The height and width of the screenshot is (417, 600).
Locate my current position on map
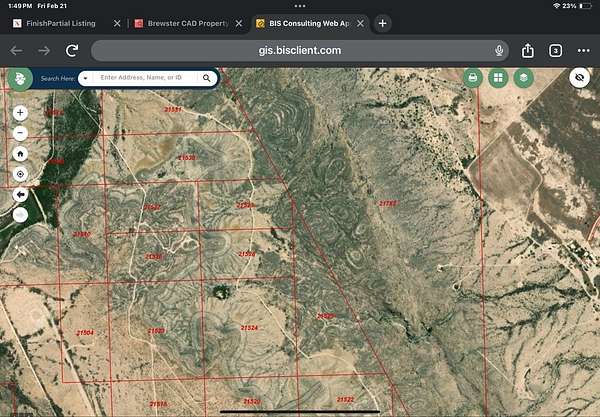point(20,174)
